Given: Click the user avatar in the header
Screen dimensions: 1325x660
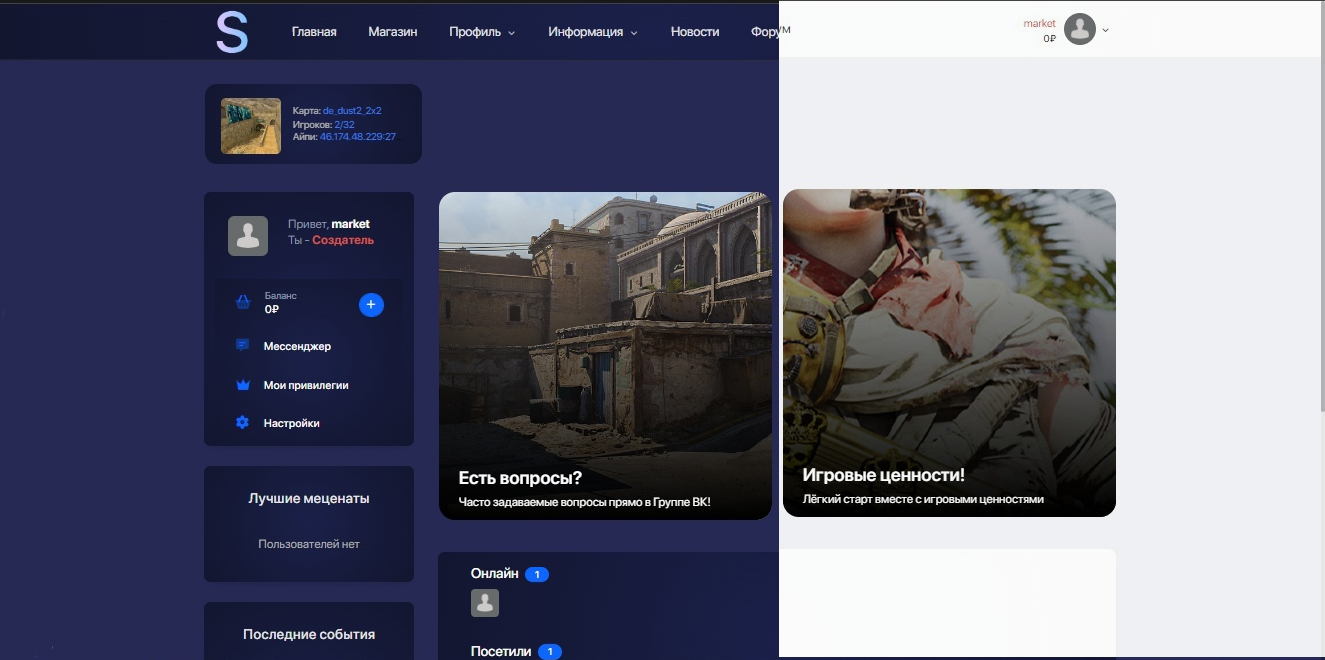Looking at the screenshot, I should 1080,29.
